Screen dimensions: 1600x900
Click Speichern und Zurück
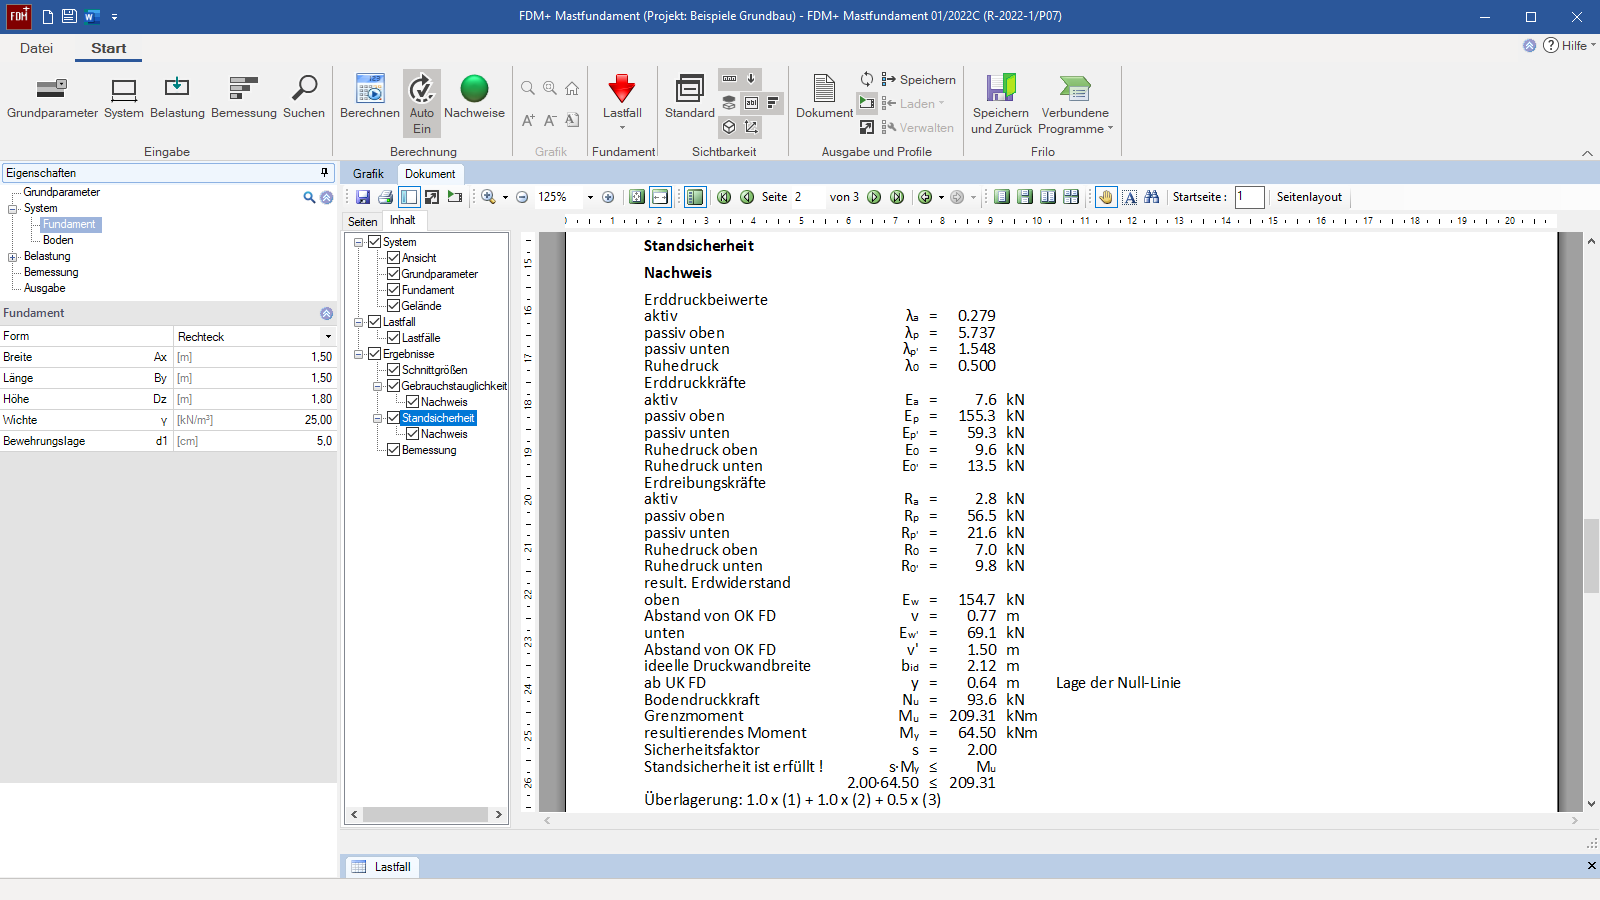coord(1001,103)
